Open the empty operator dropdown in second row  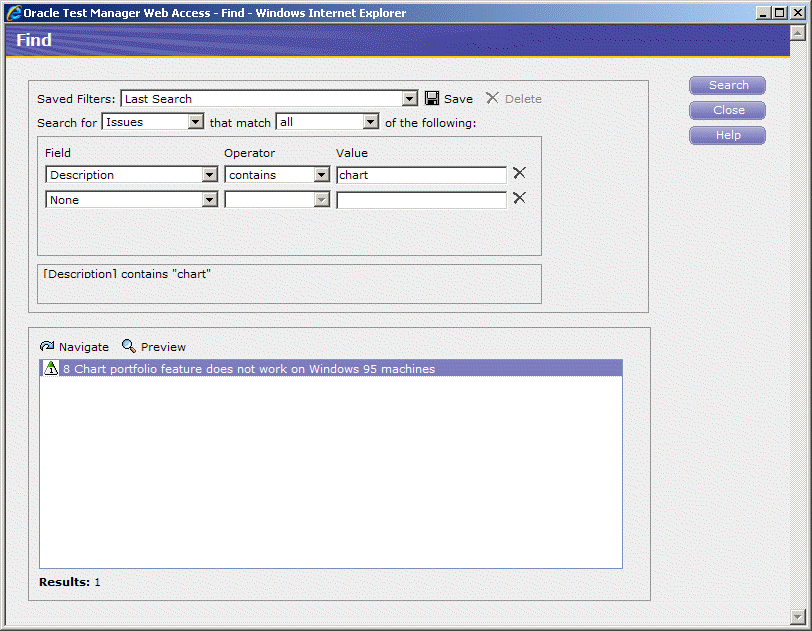point(322,199)
